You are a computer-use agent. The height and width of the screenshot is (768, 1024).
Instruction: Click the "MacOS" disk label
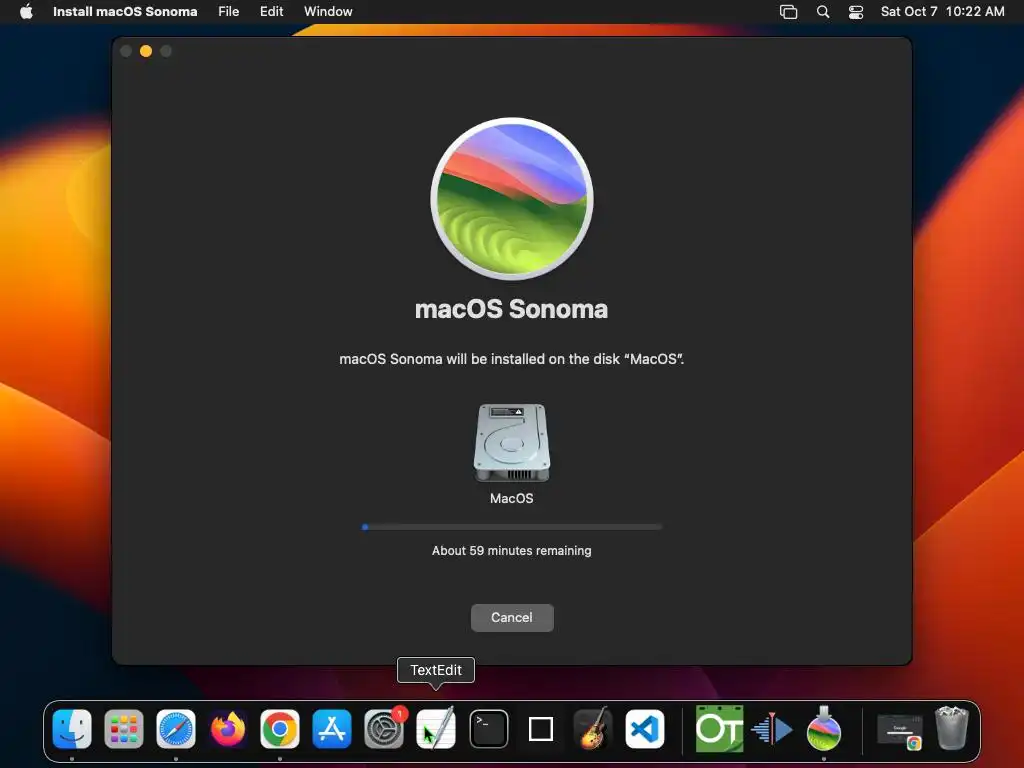point(511,498)
